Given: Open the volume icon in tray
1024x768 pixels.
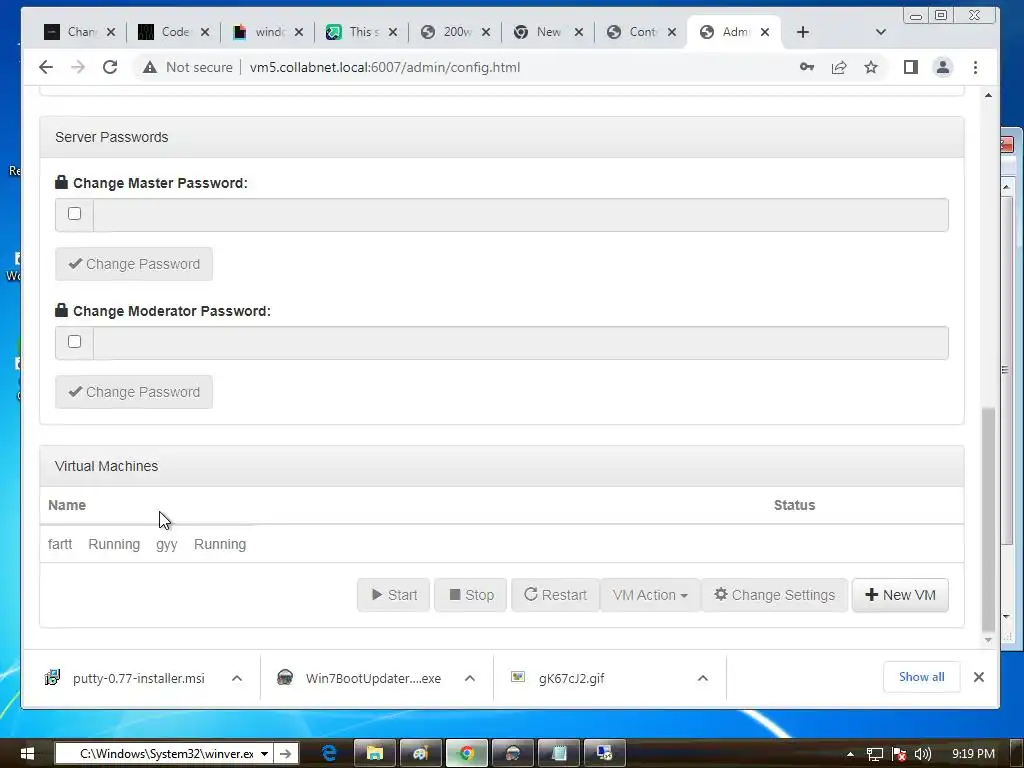Looking at the screenshot, I should [x=923, y=754].
